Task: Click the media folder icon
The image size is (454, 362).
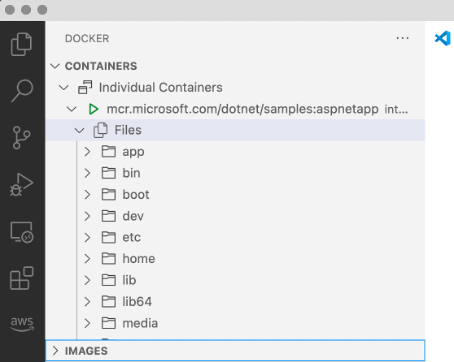Action: click(x=109, y=323)
